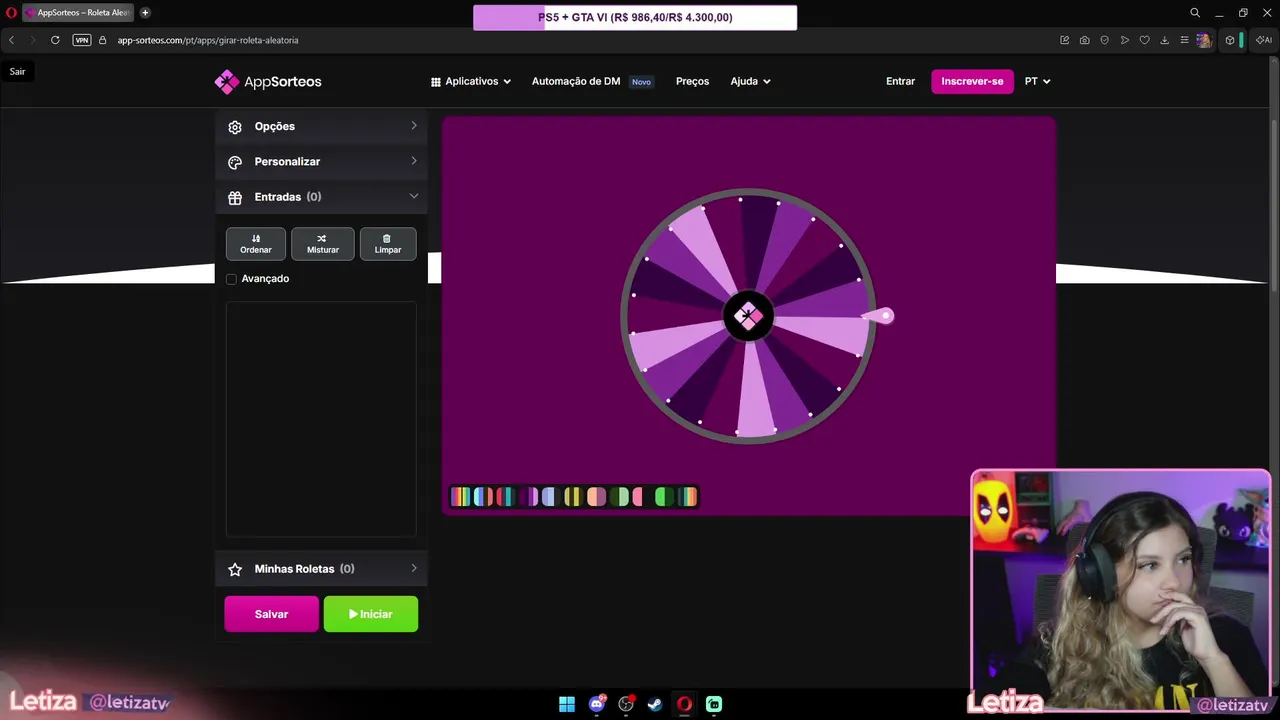The width and height of the screenshot is (1280, 720).
Task: Select the cyan-blue-red palette swatch
Action: coord(483,497)
